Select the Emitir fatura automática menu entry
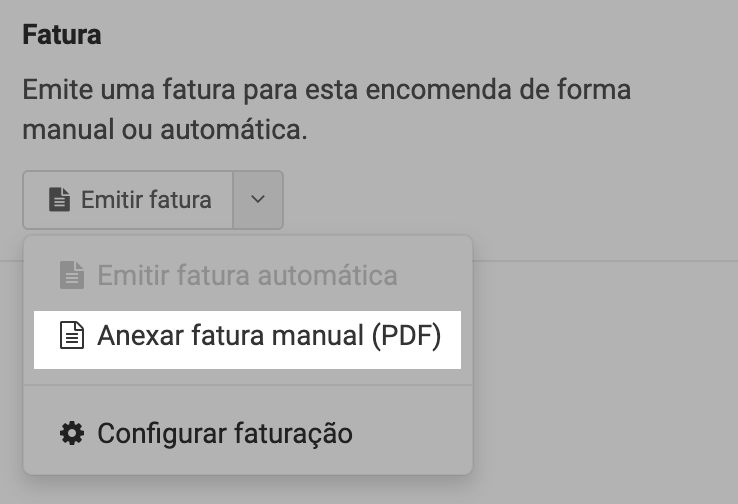 coord(247,275)
